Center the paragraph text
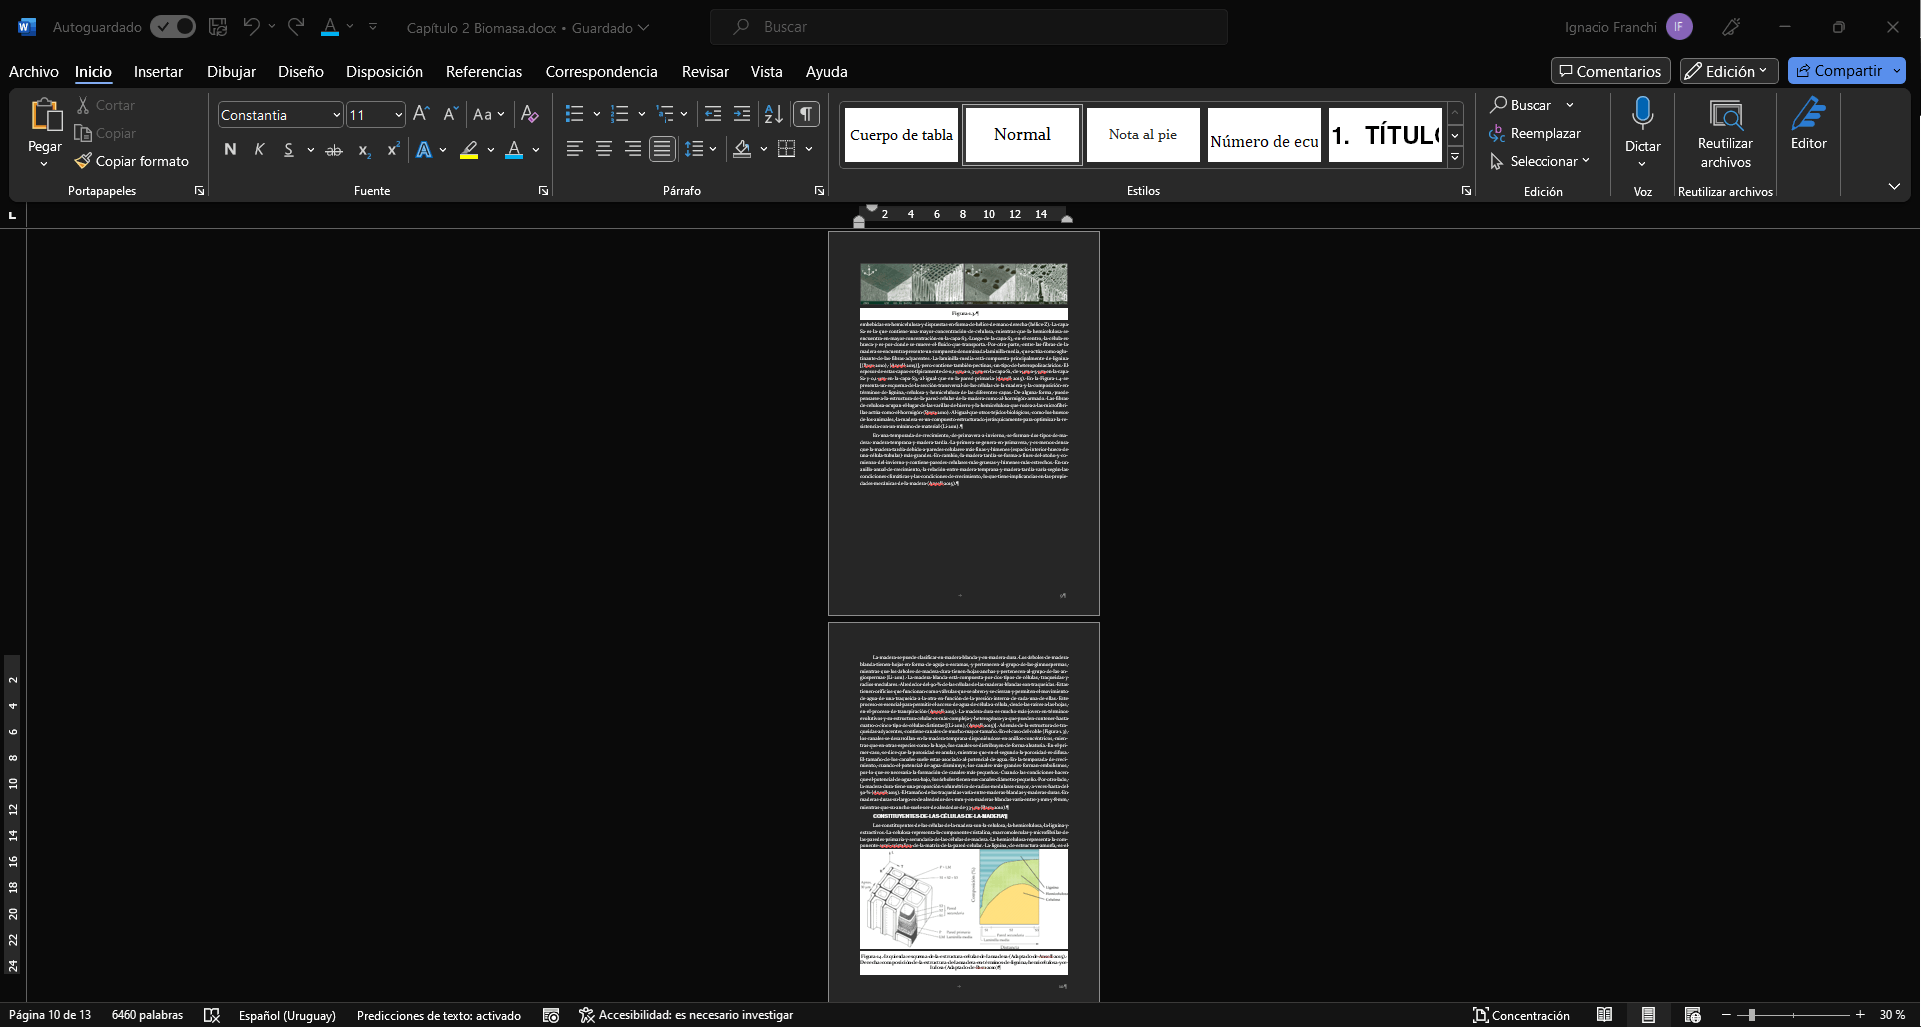This screenshot has width=1921, height=1027. (x=604, y=149)
